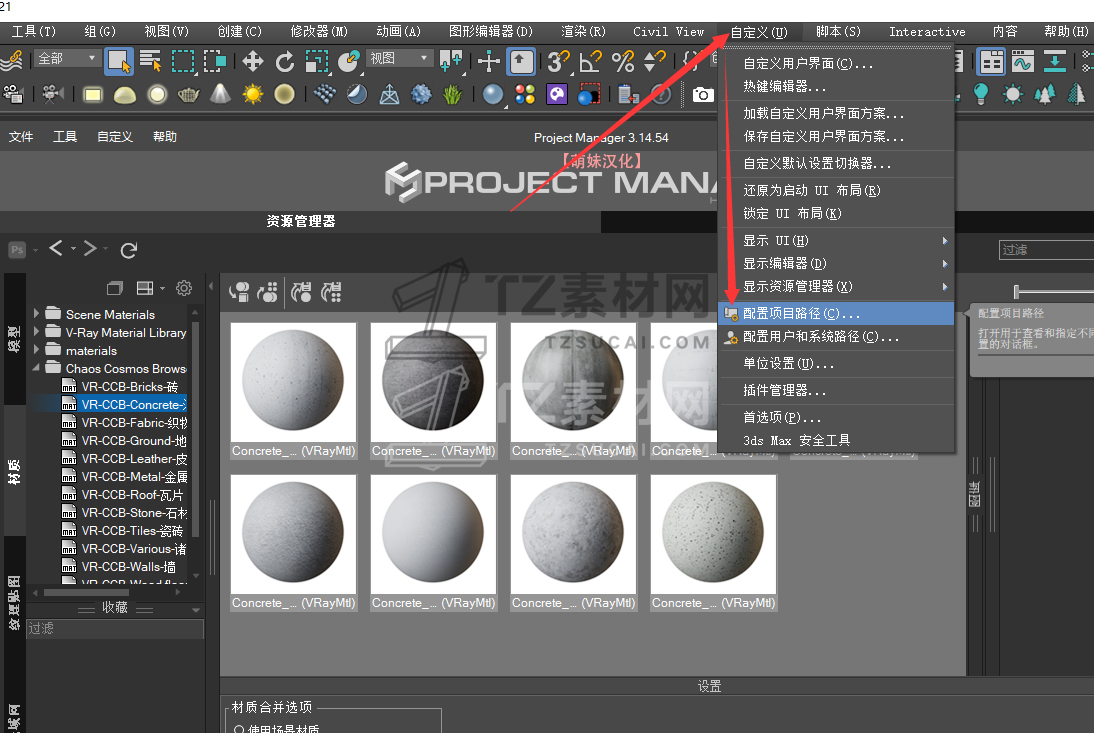
Task: Go forward in Project Manager navigation
Action: (x=90, y=248)
